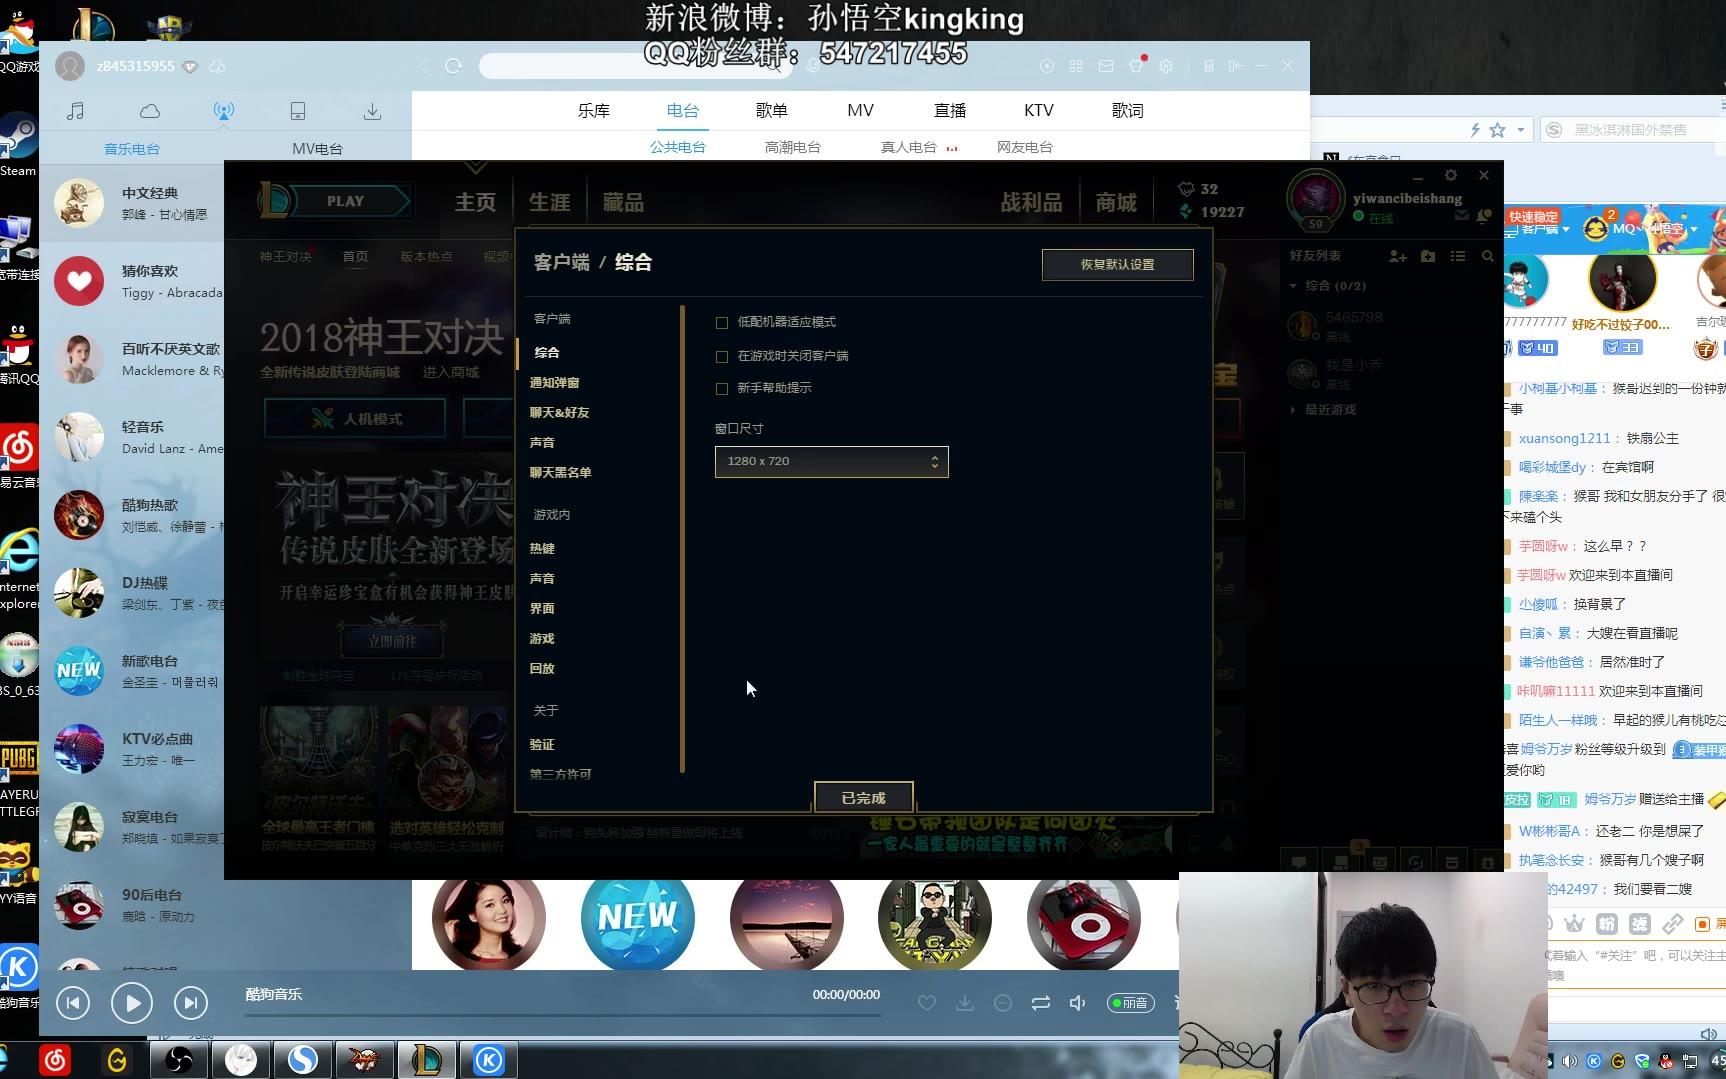Click new folder icon in friends list
This screenshot has width=1726, height=1079.
[1428, 256]
